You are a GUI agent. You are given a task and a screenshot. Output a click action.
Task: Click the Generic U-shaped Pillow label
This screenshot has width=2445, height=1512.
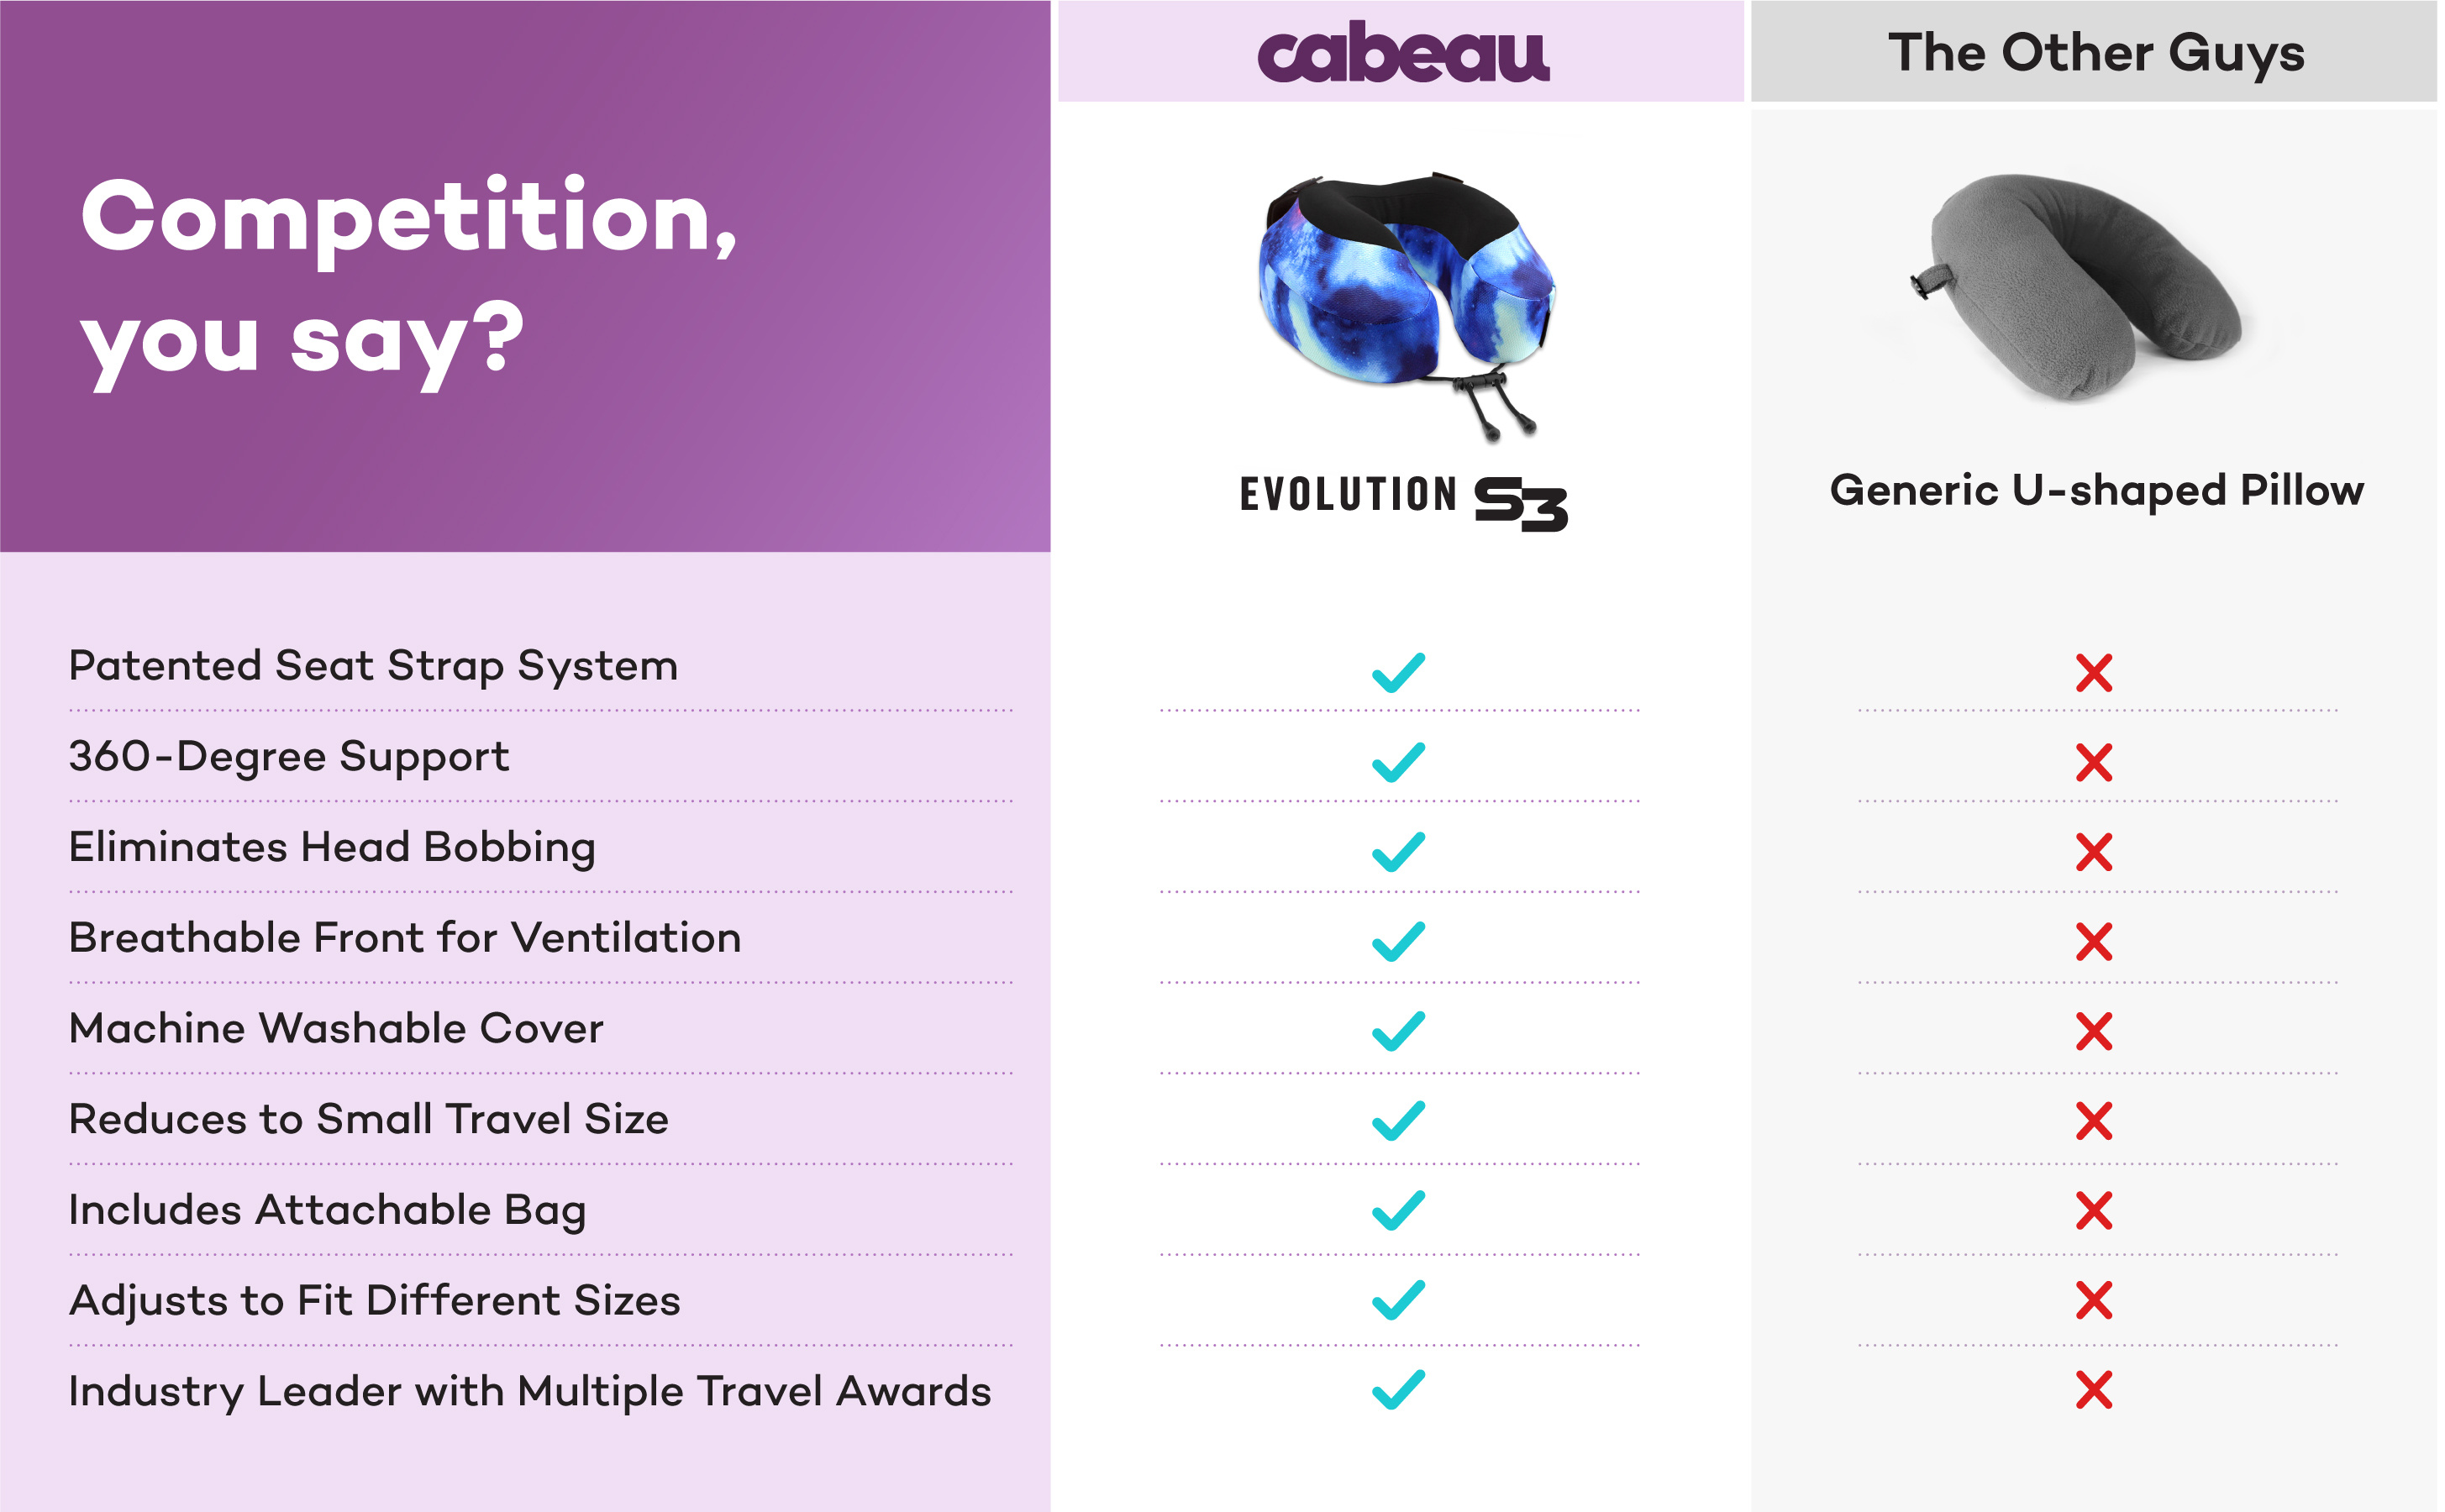[2096, 491]
